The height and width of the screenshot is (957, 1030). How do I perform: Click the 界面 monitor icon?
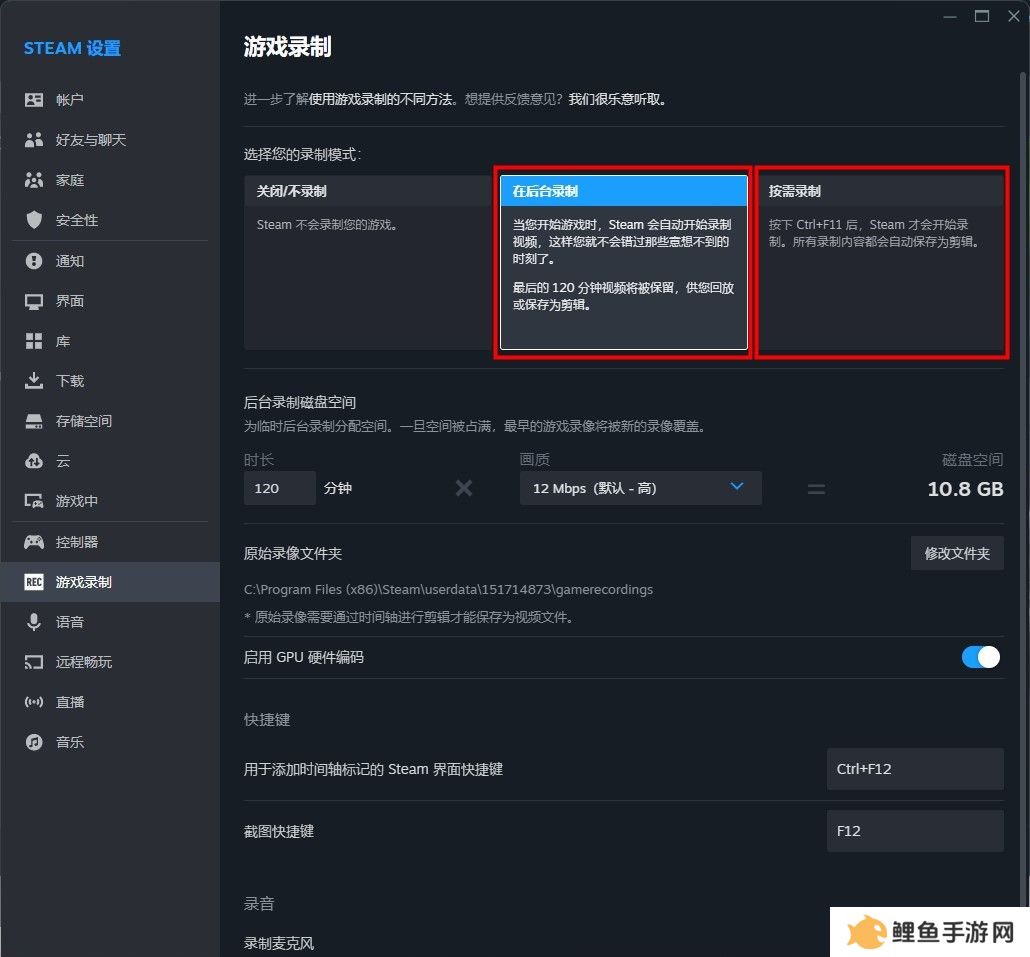pyautogui.click(x=34, y=301)
